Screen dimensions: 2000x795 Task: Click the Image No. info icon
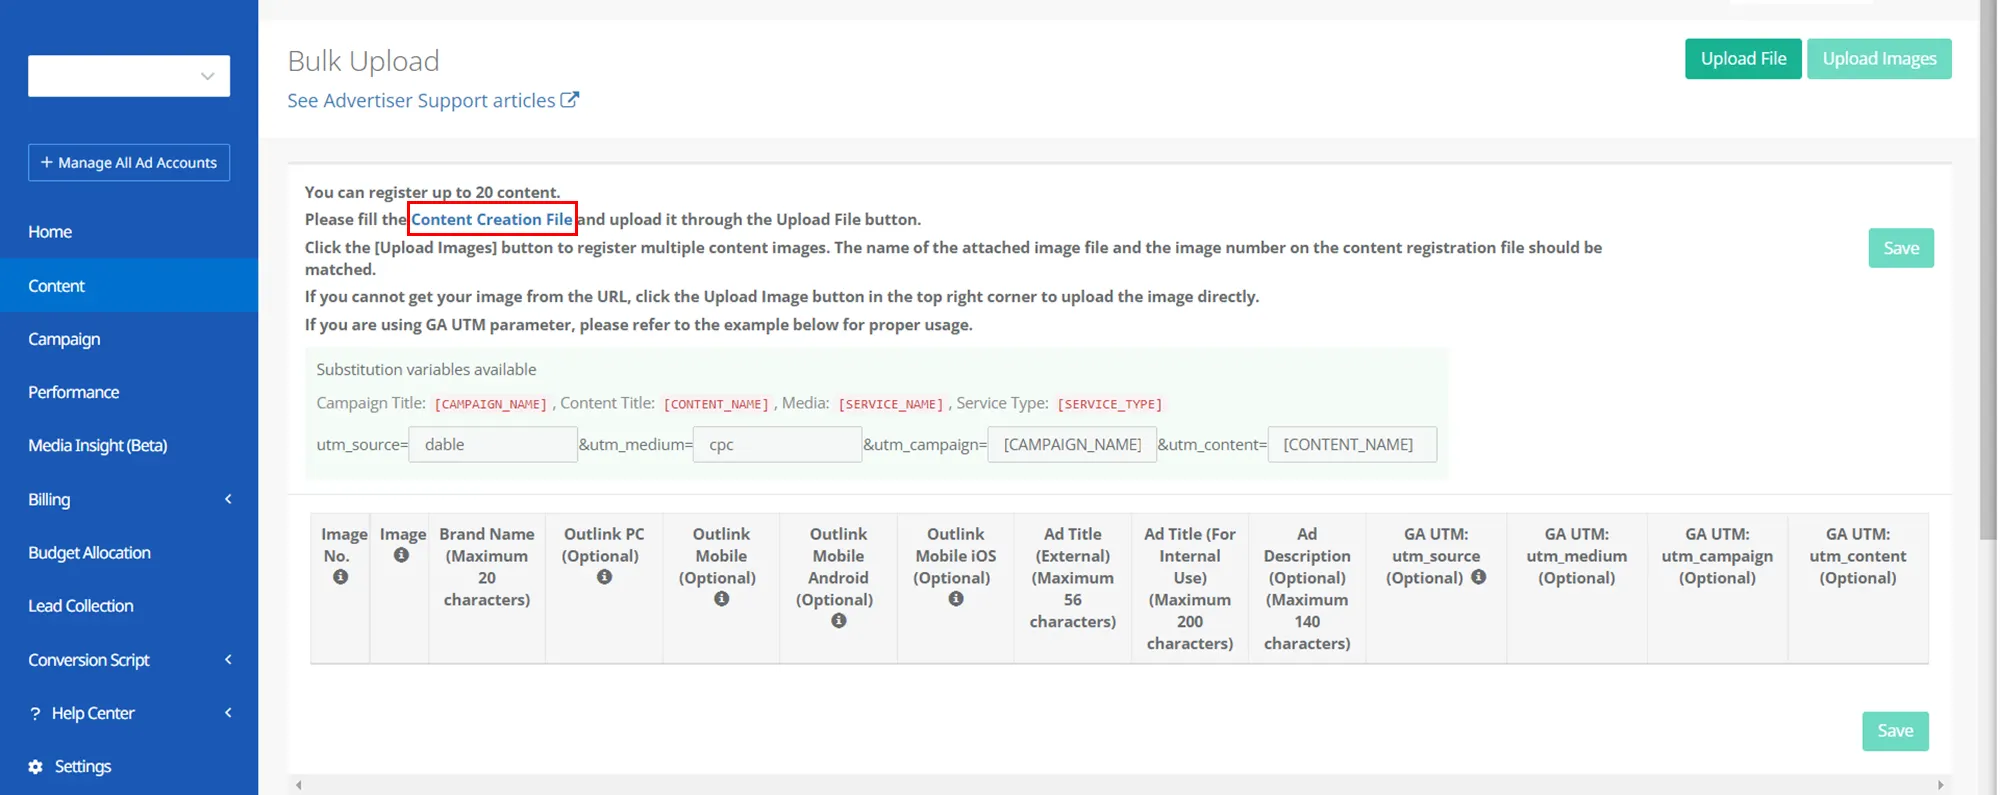tap(340, 577)
